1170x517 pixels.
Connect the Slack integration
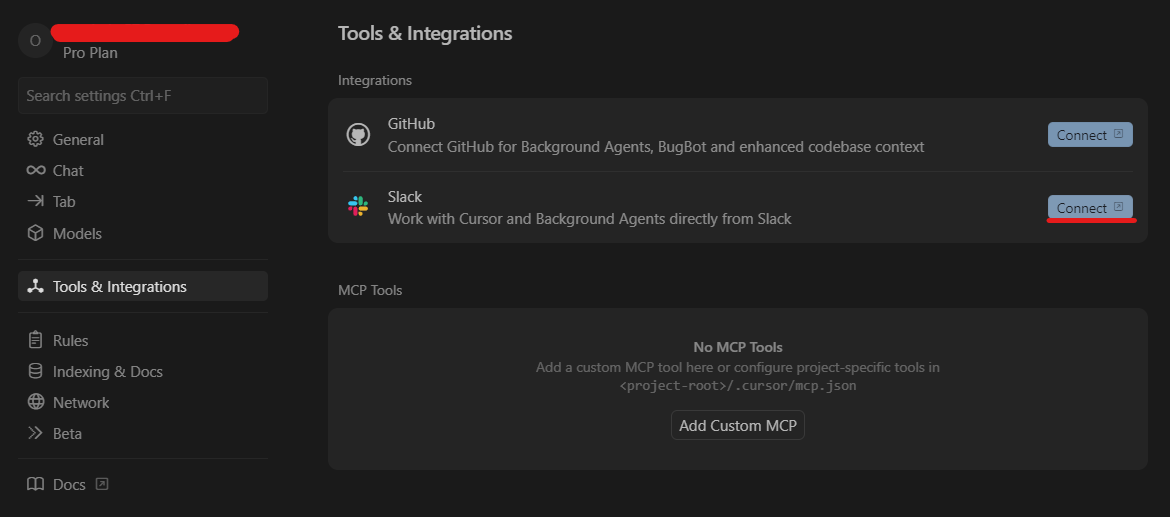(1090, 207)
